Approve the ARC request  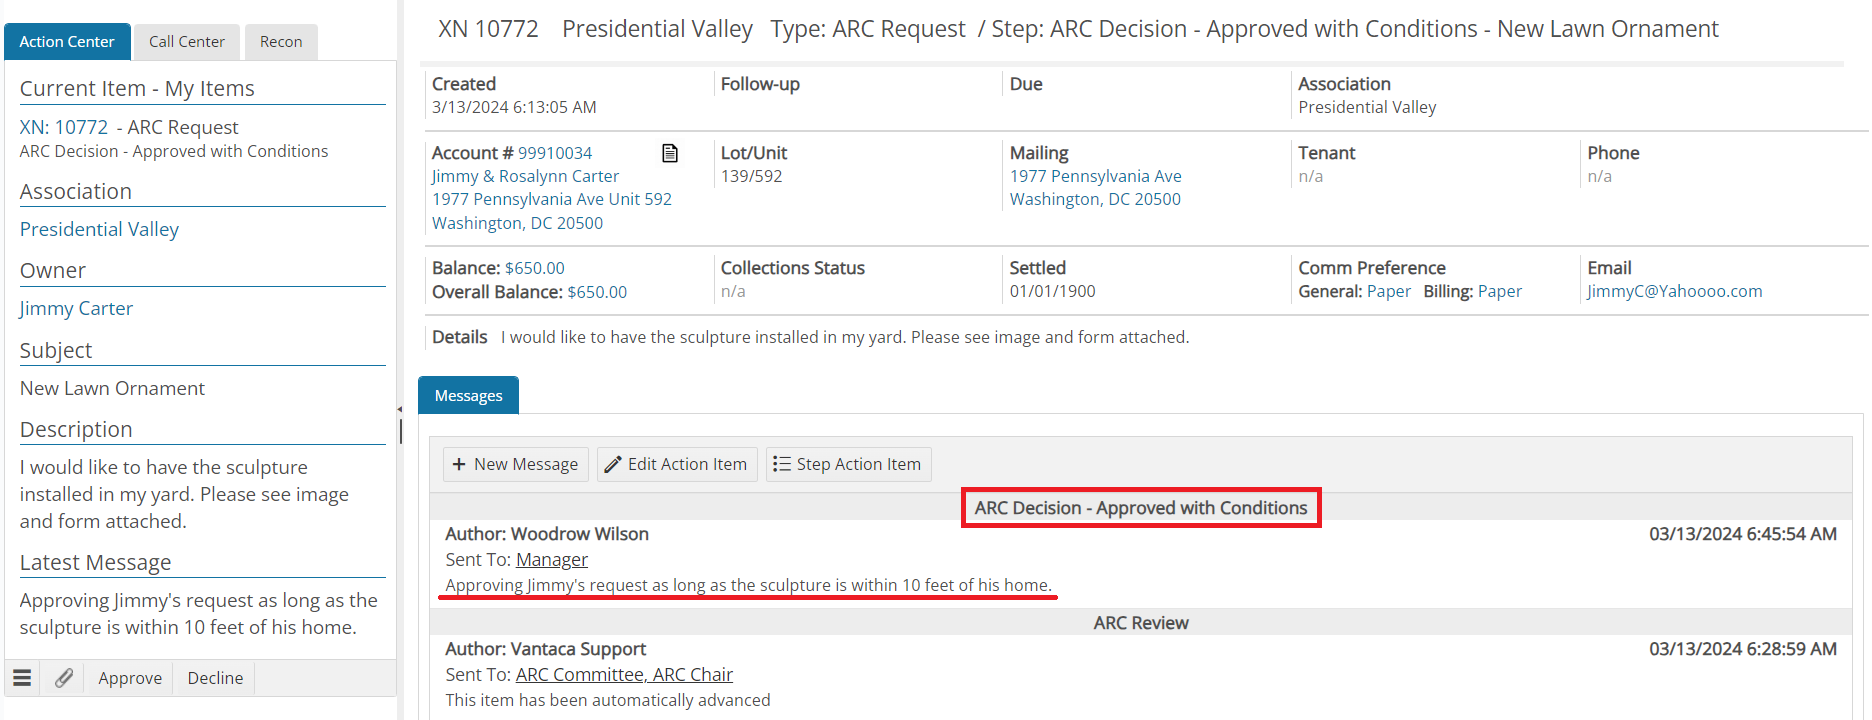[130, 678]
